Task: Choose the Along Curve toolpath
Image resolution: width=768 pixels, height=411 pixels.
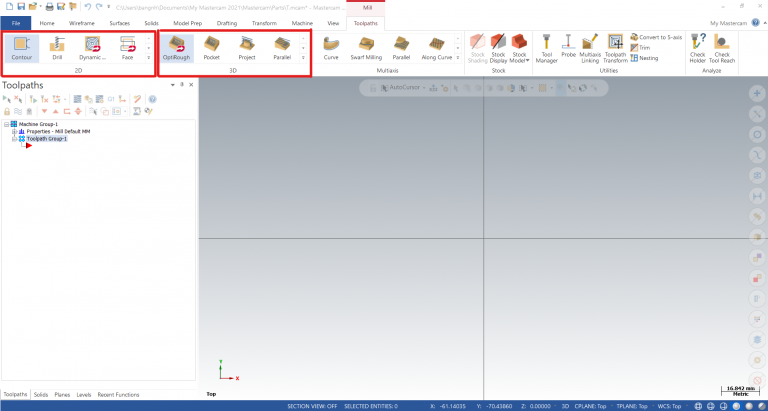Action: click(x=436, y=48)
